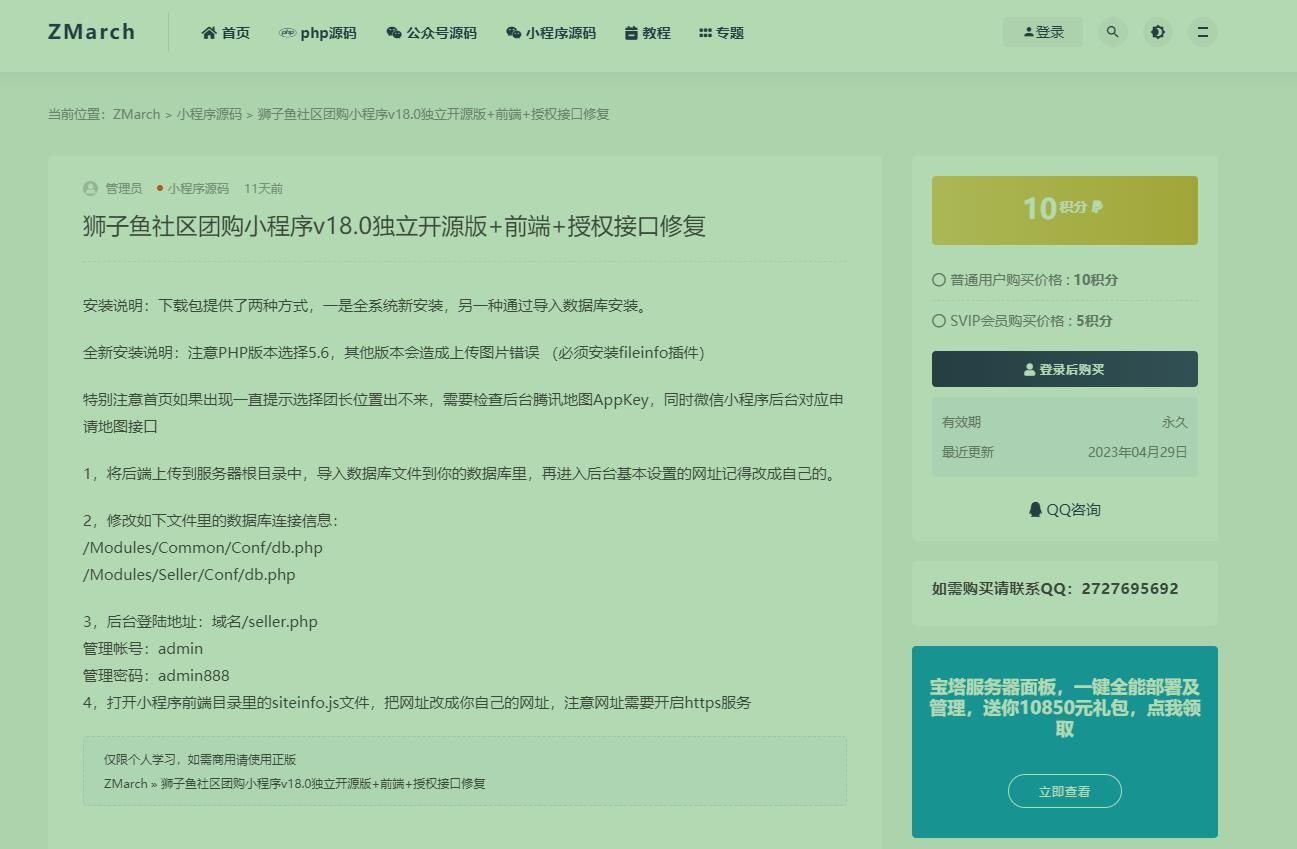The image size is (1297, 849).
Task: Toggle dark mode with the half-circle icon
Action: click(1158, 32)
